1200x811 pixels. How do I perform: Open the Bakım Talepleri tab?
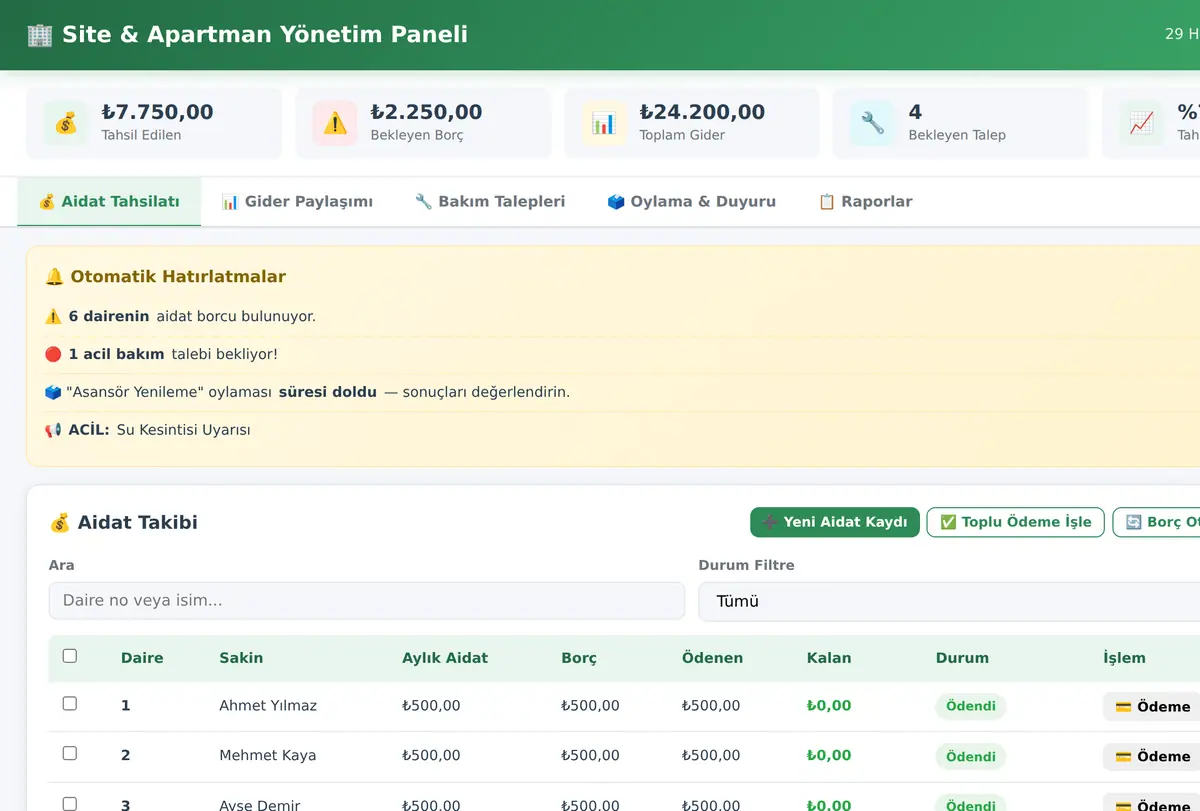(x=490, y=202)
